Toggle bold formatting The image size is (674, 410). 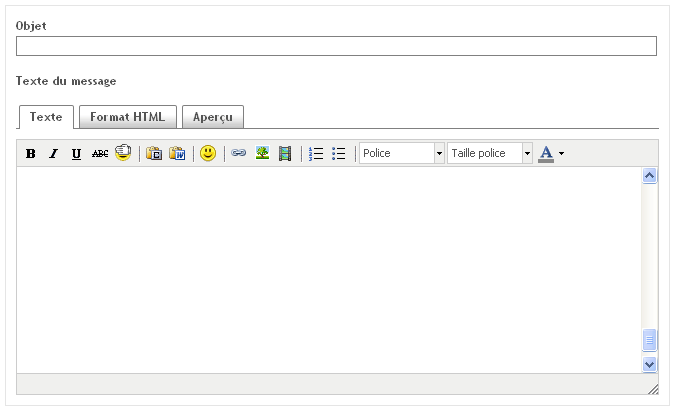click(x=31, y=154)
